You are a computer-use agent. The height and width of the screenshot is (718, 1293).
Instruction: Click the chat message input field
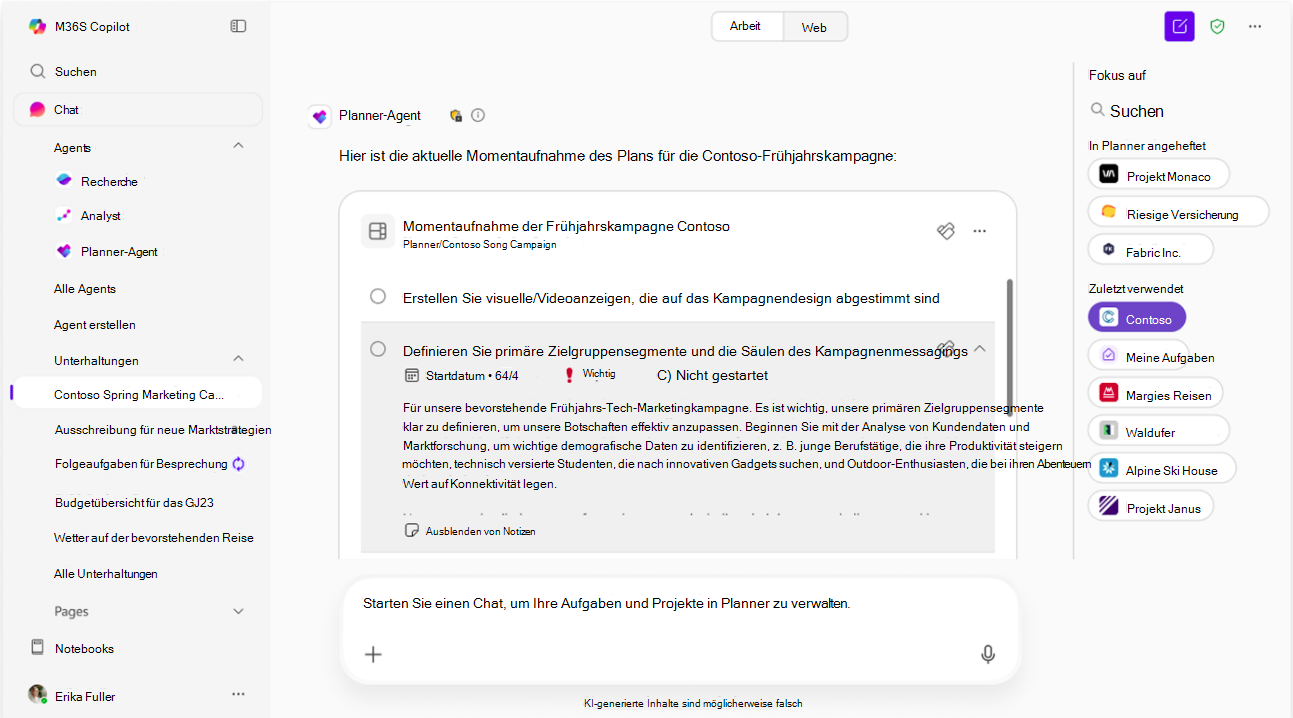(679, 630)
